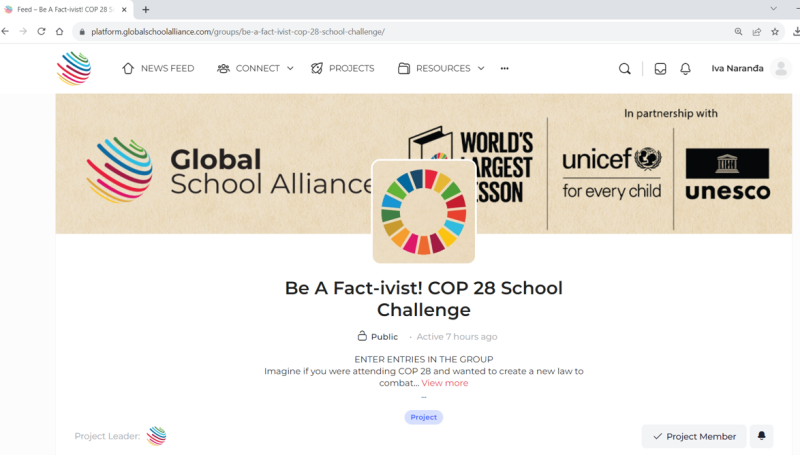Click the Projects rocket icon
The height and width of the screenshot is (455, 800).
pos(317,68)
